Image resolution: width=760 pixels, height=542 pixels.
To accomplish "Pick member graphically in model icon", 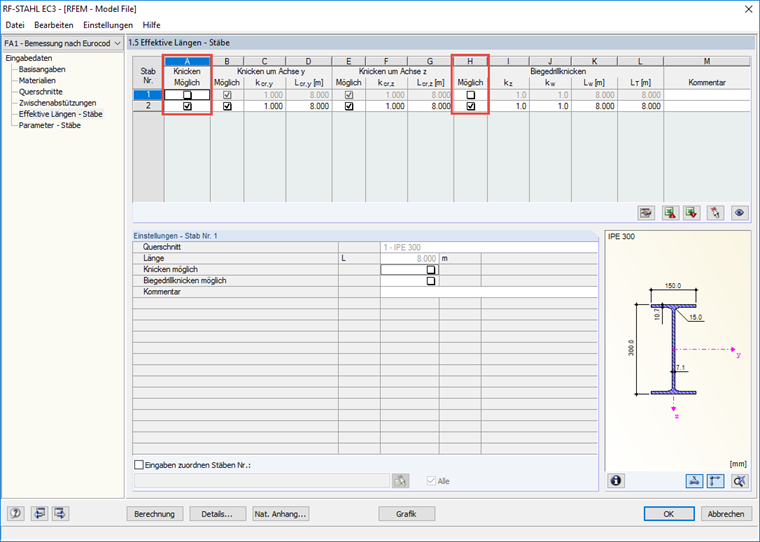I will [715, 213].
